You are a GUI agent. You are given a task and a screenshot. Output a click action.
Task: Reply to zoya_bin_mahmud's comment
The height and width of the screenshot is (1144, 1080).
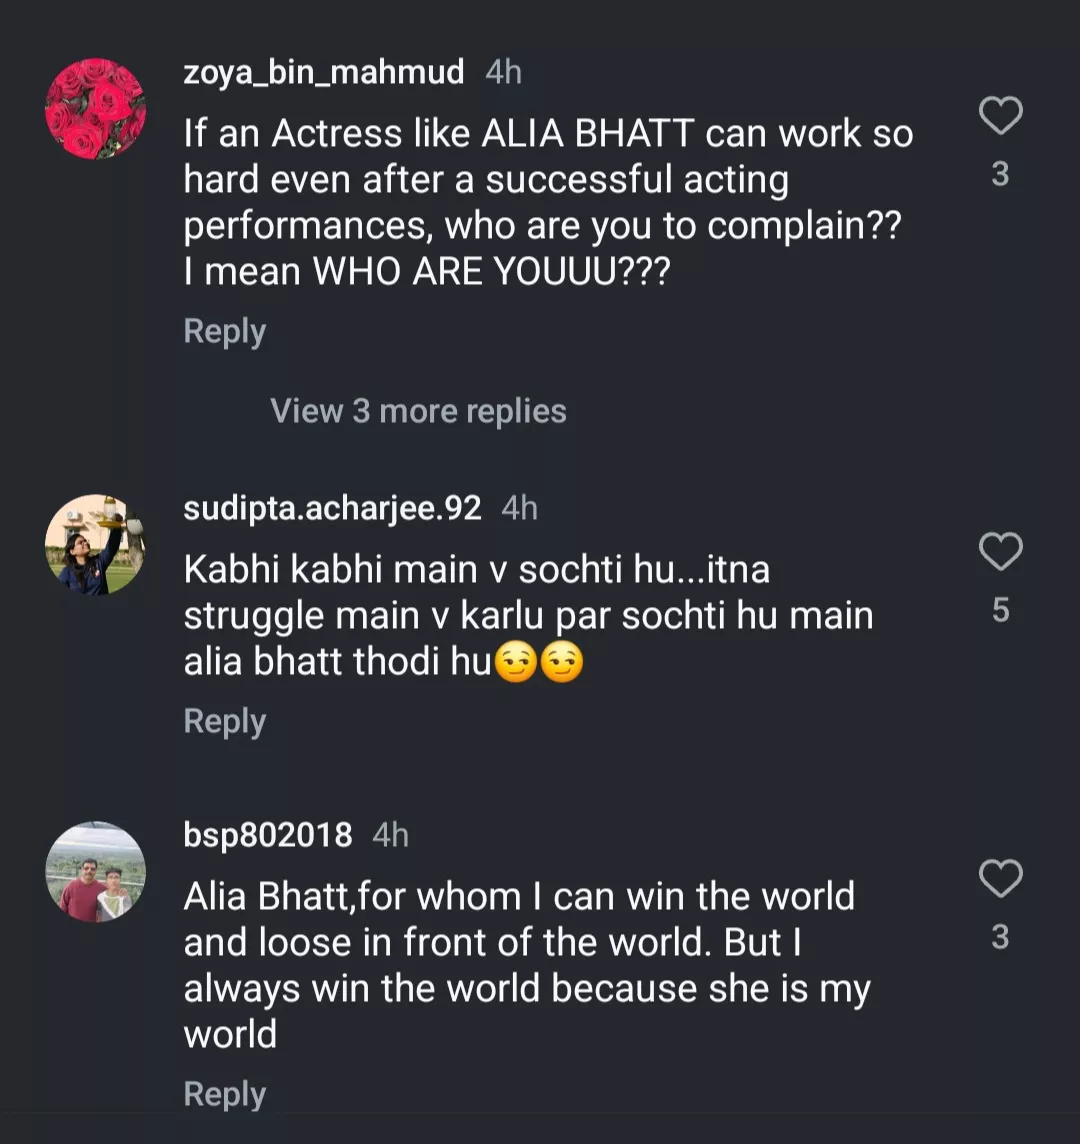pyautogui.click(x=224, y=331)
